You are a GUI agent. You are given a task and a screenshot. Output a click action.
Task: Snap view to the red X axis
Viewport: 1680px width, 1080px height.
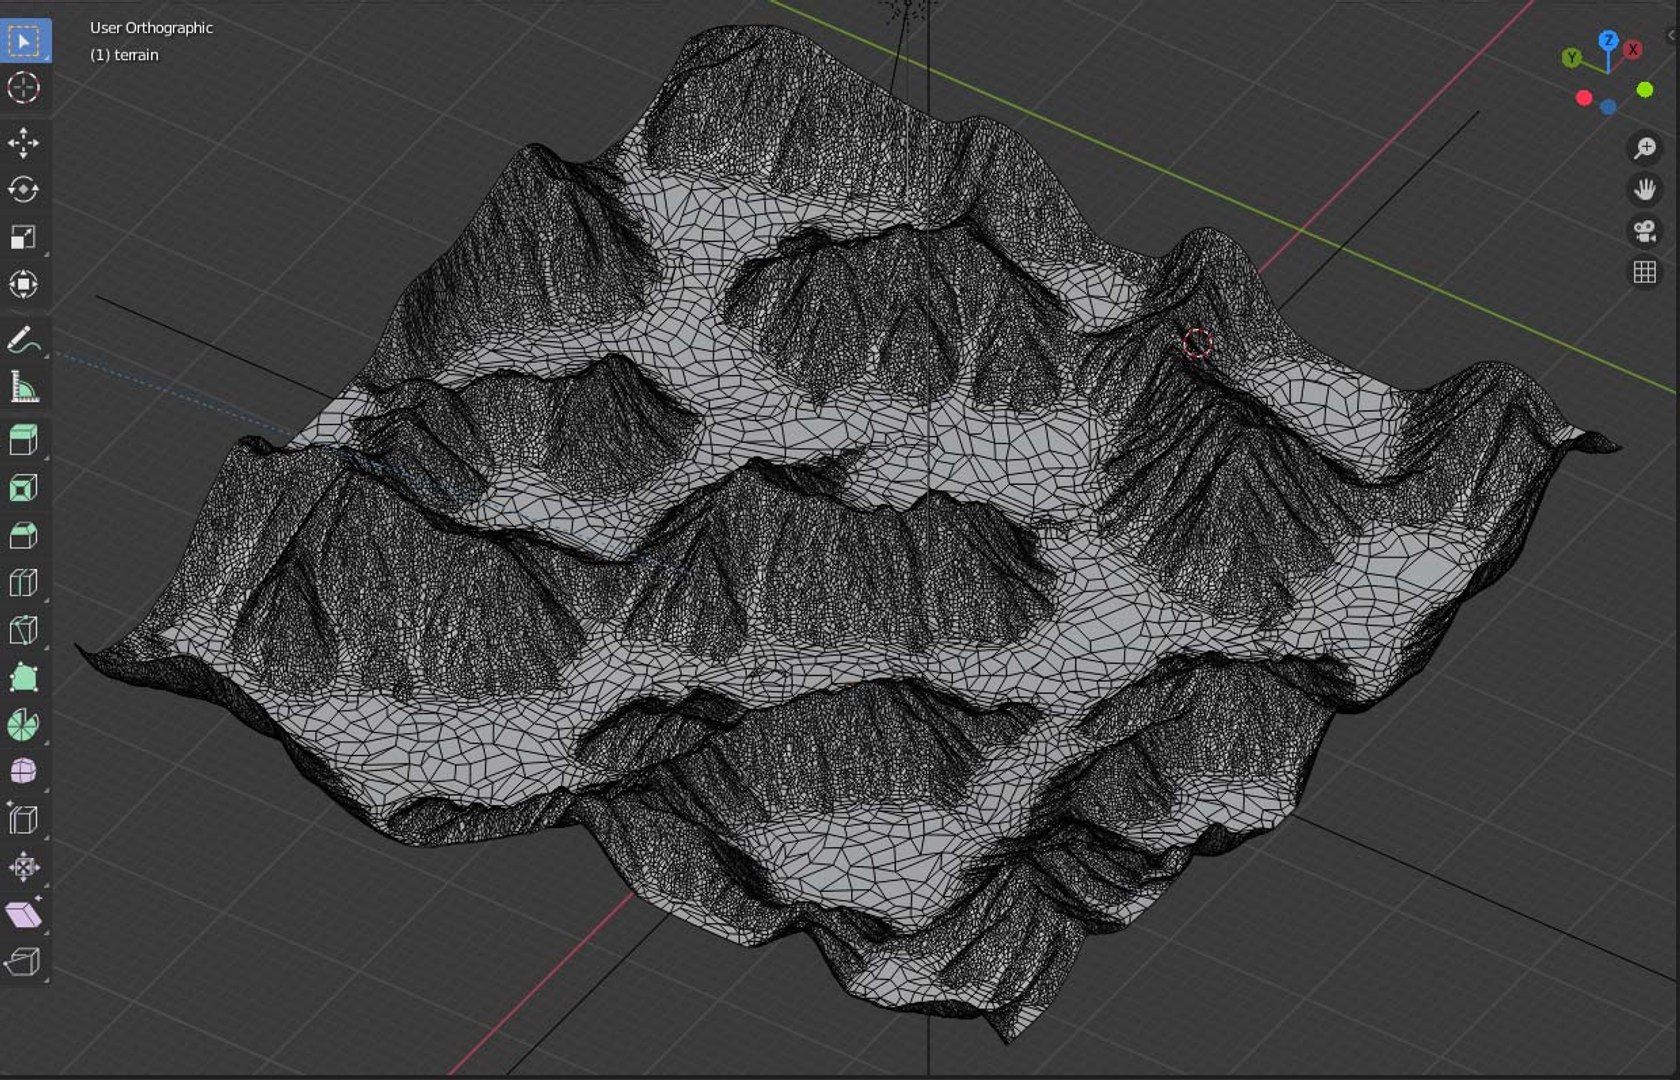pos(1633,49)
